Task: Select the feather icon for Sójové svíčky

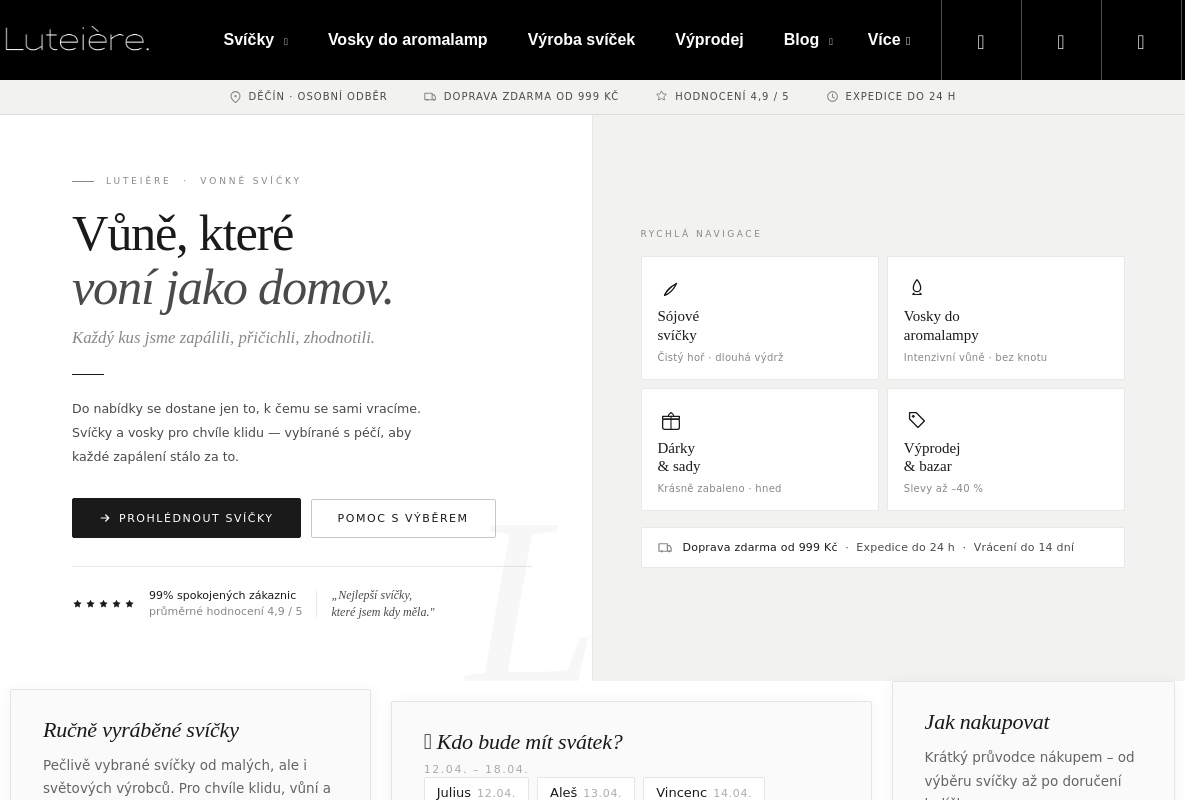Action: (670, 289)
